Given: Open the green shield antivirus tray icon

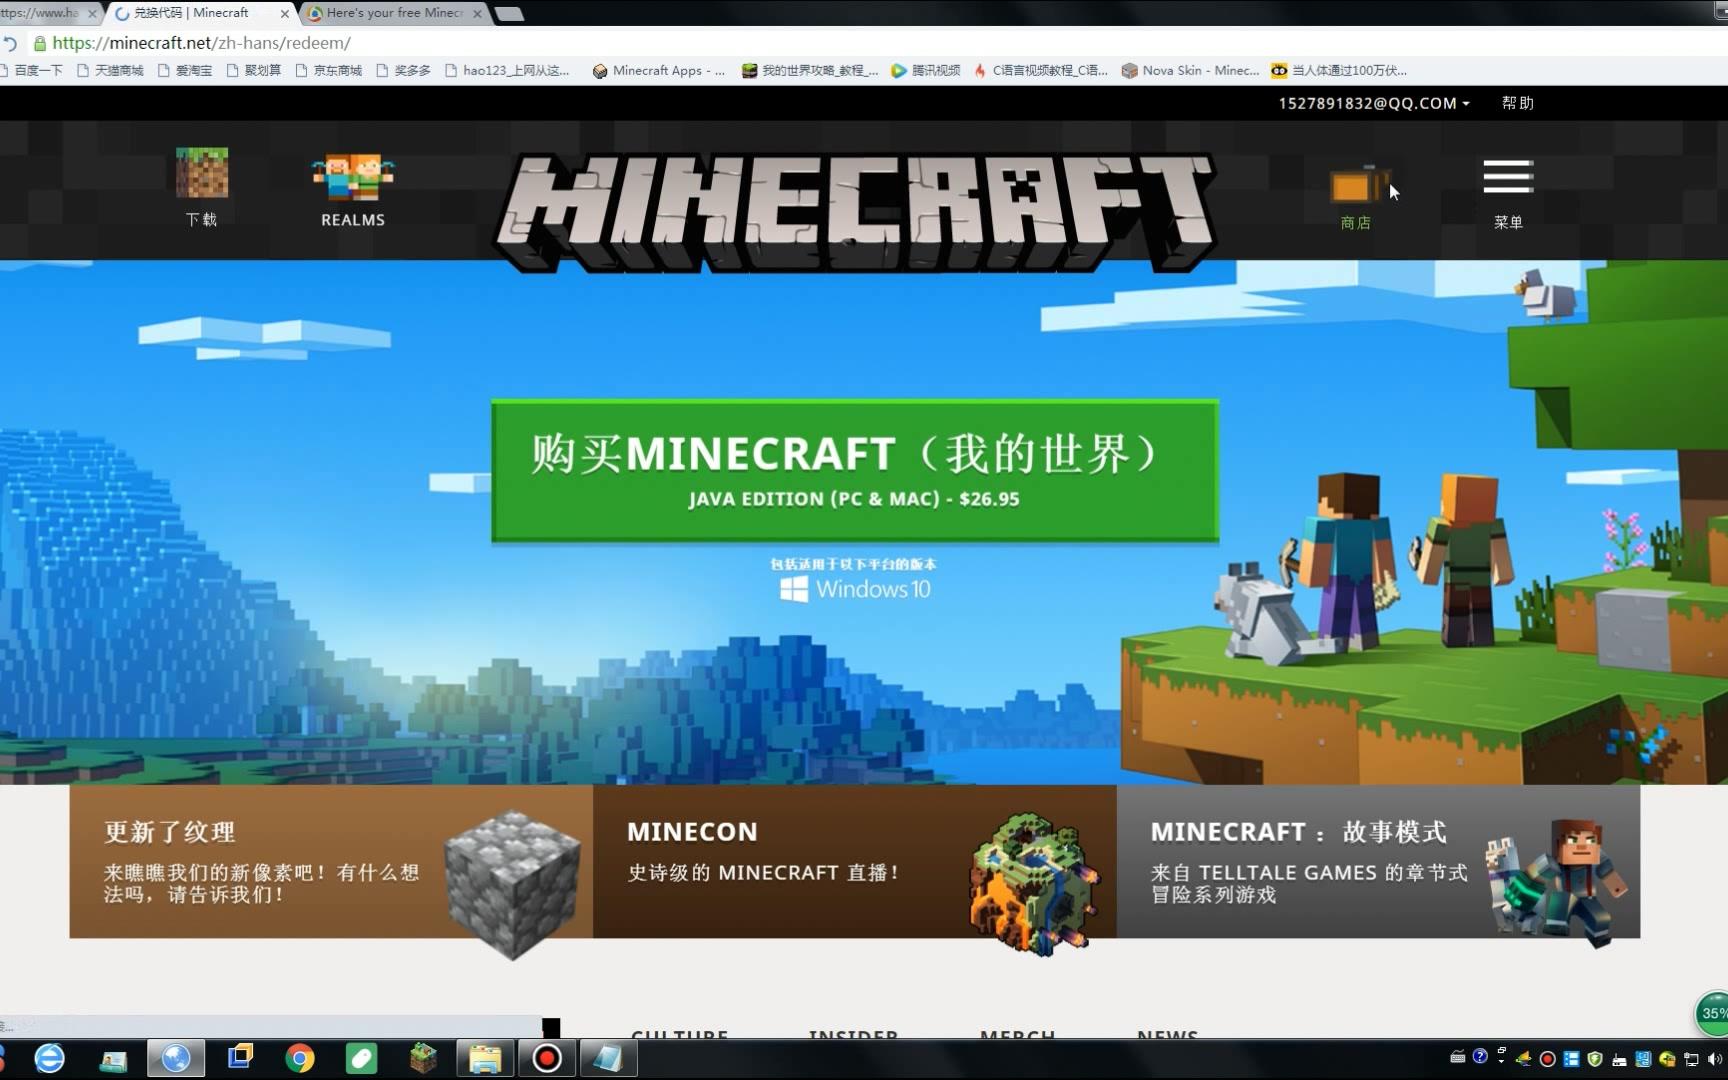Looking at the screenshot, I should [1594, 1060].
